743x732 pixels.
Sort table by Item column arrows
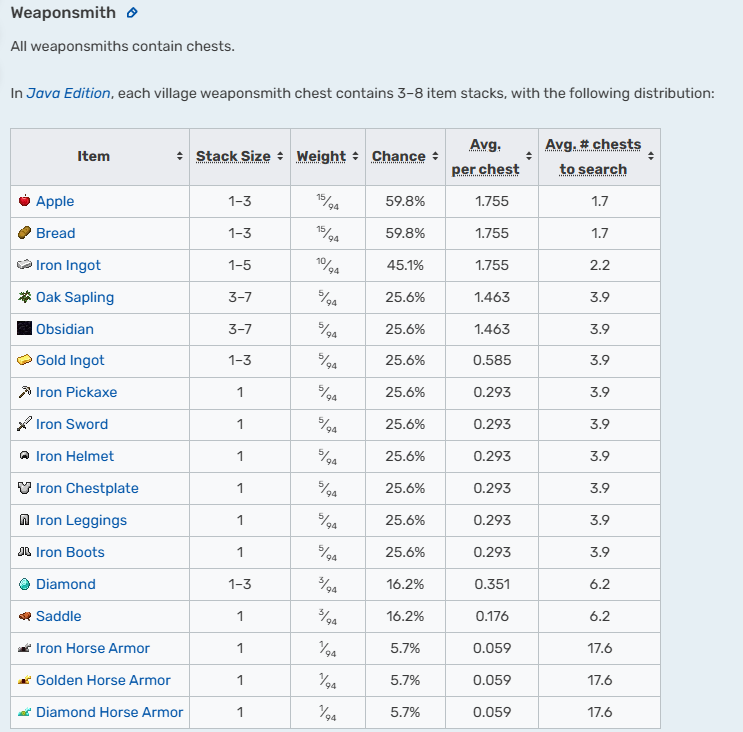coord(180,157)
